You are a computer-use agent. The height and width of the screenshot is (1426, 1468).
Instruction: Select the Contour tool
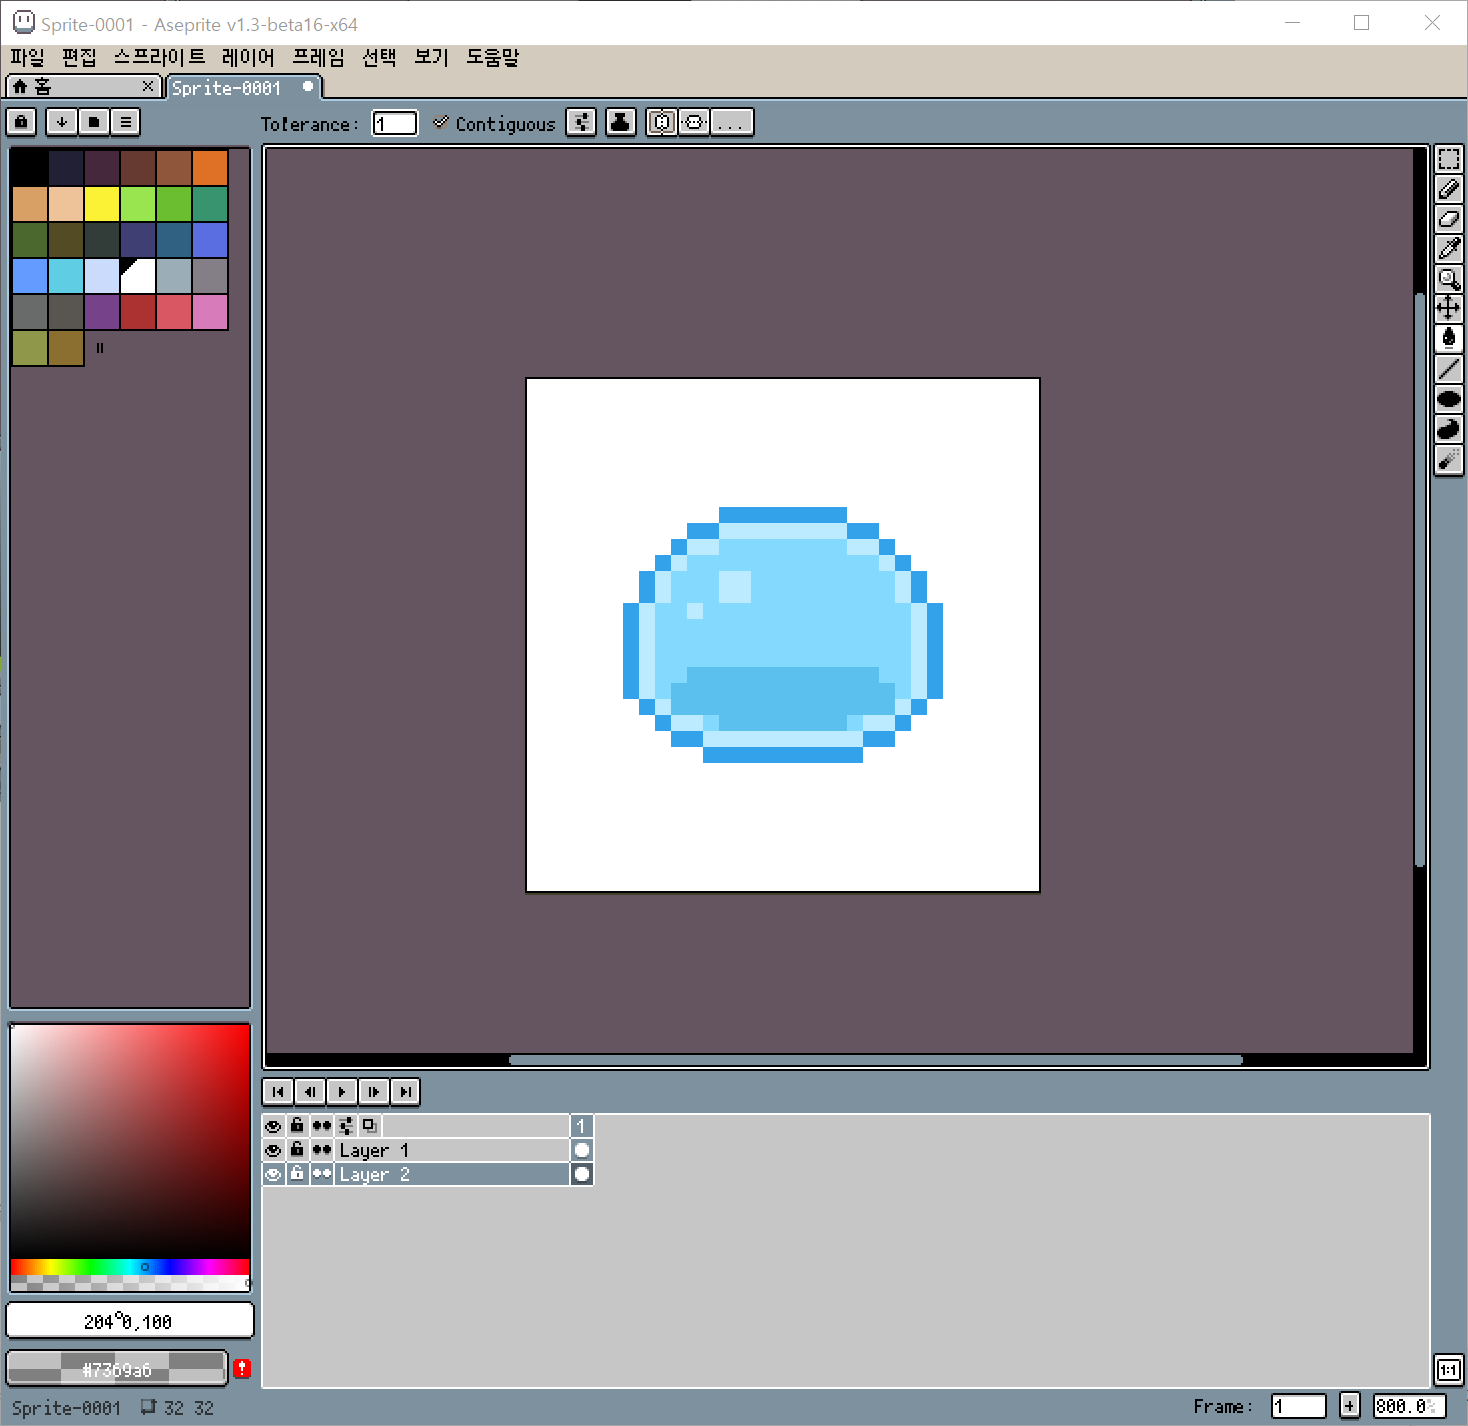[x=1448, y=429]
